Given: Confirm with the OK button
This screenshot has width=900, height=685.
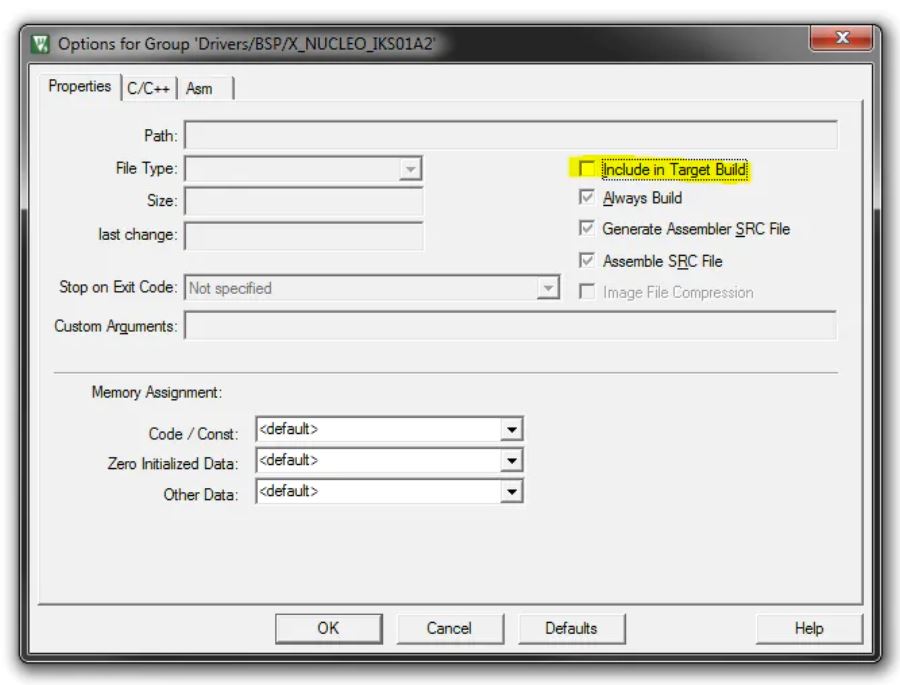Looking at the screenshot, I should (x=328, y=628).
